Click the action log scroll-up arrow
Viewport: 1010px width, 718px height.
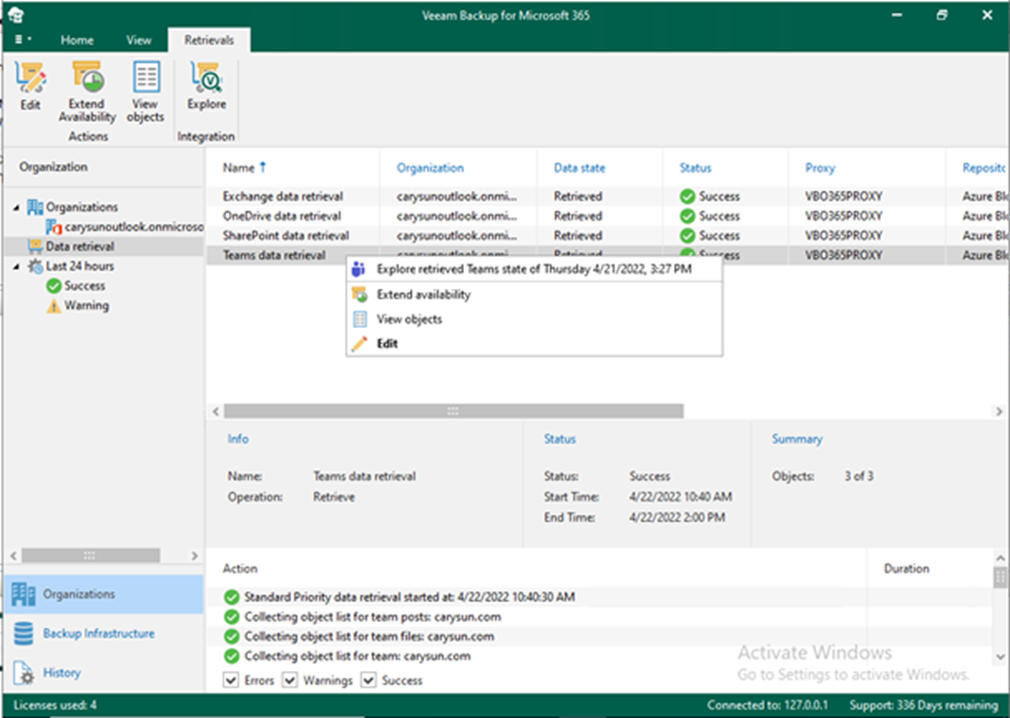pos(1000,558)
